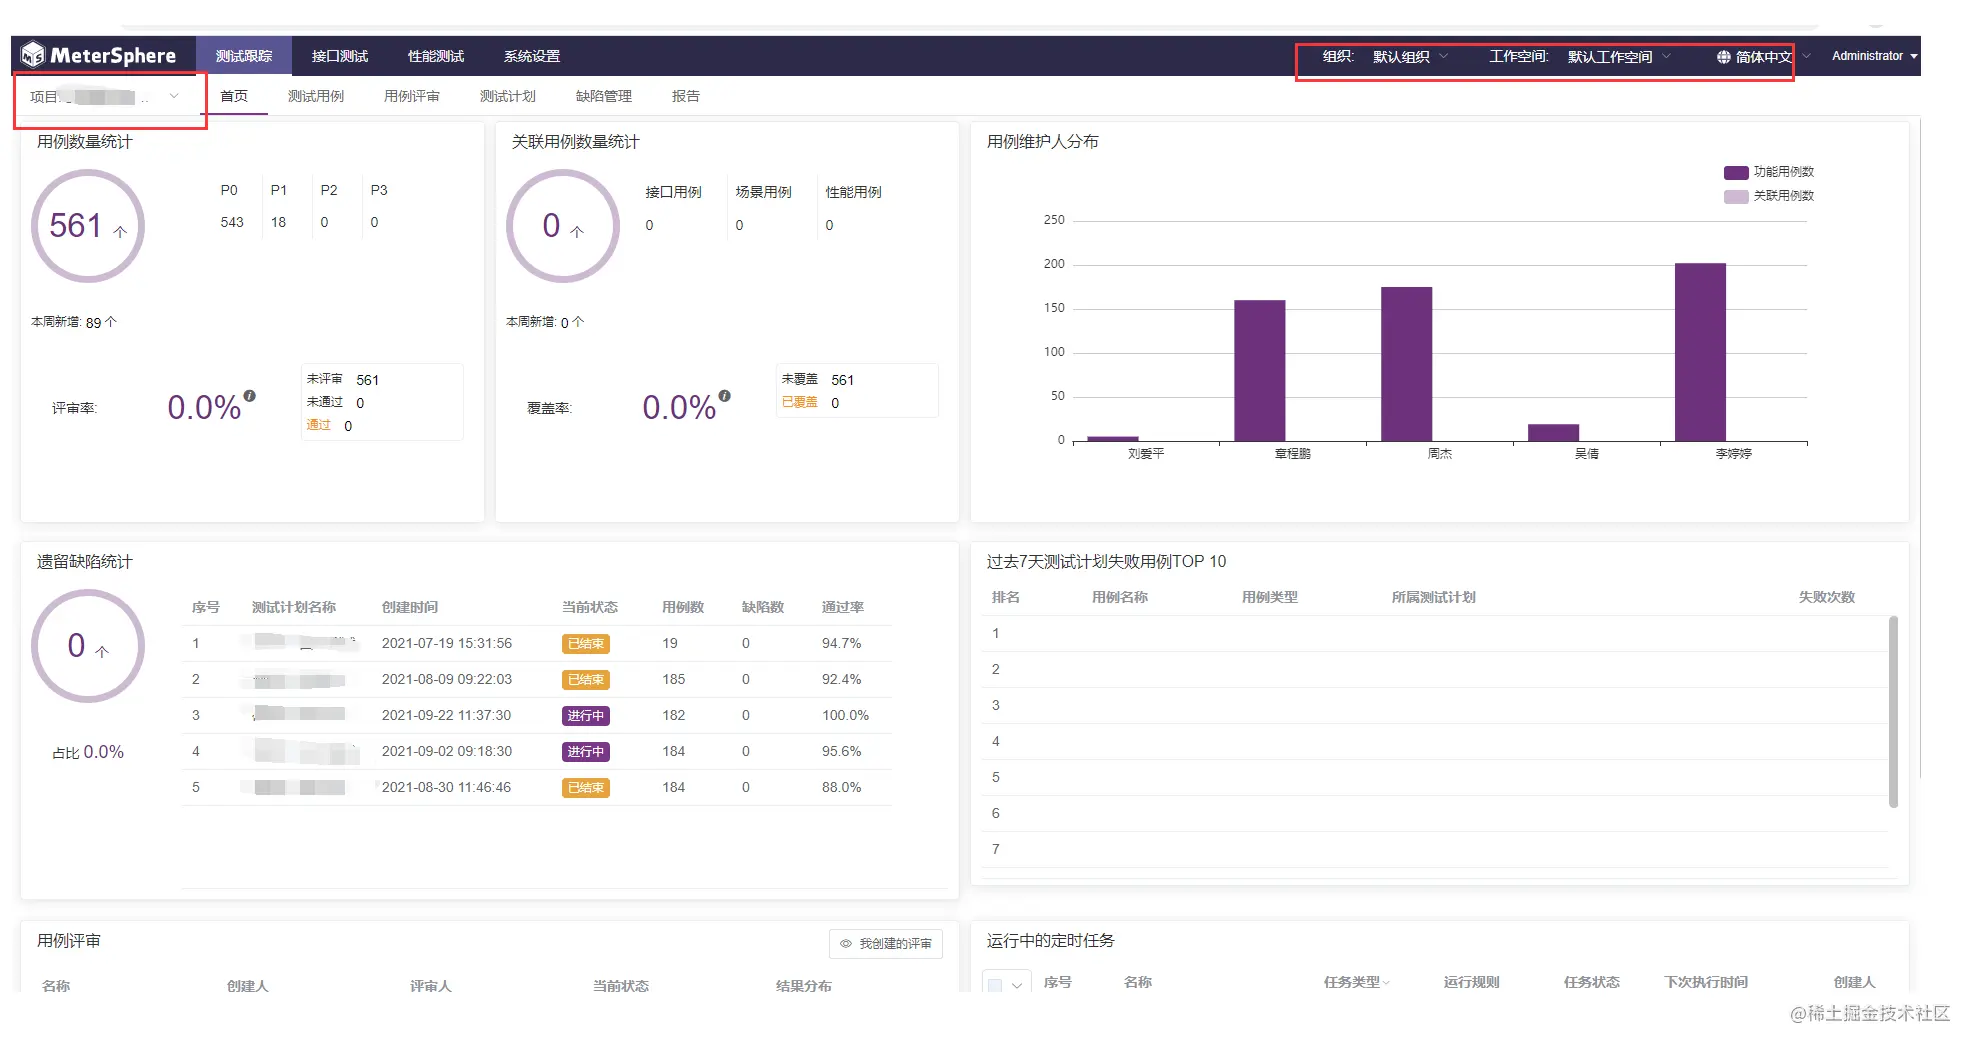
Task: Toggle the 关联用例数 legend entry
Action: (x=1769, y=196)
